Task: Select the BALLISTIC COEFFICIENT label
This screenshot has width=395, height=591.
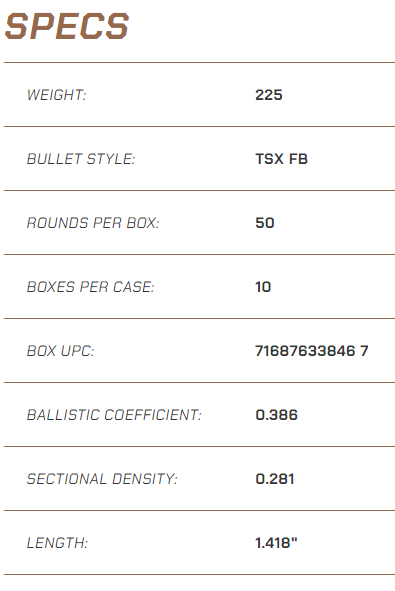Action: coord(114,415)
